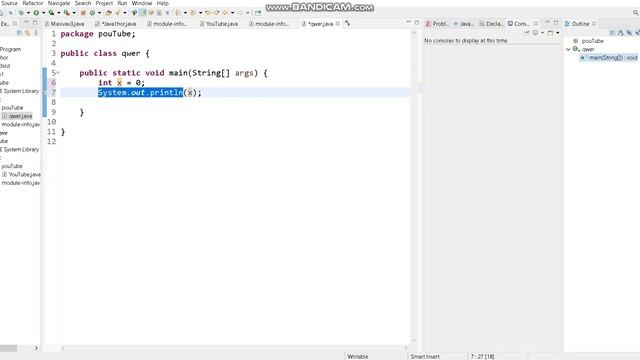This screenshot has height=360, width=640.
Task: Click cursor position 7 : 27 status
Action: click(482, 356)
